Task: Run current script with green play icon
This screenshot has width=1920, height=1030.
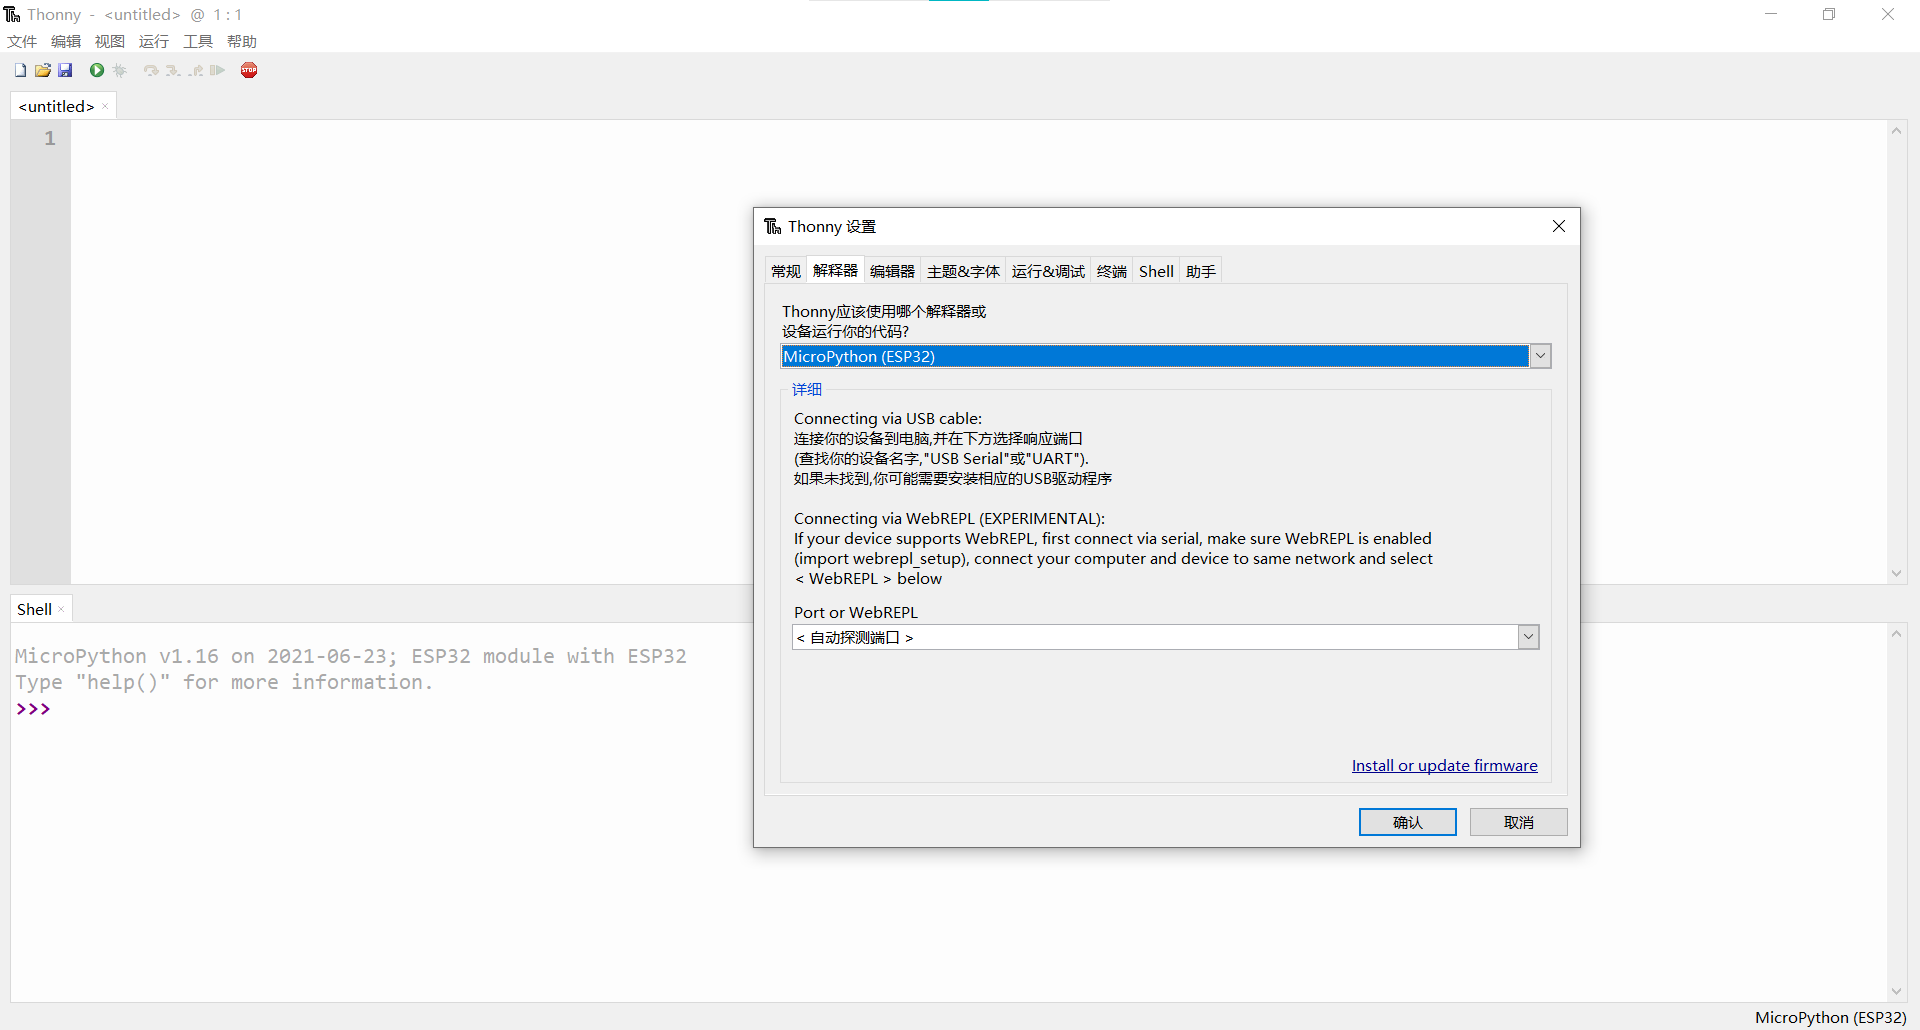Action: pyautogui.click(x=97, y=70)
